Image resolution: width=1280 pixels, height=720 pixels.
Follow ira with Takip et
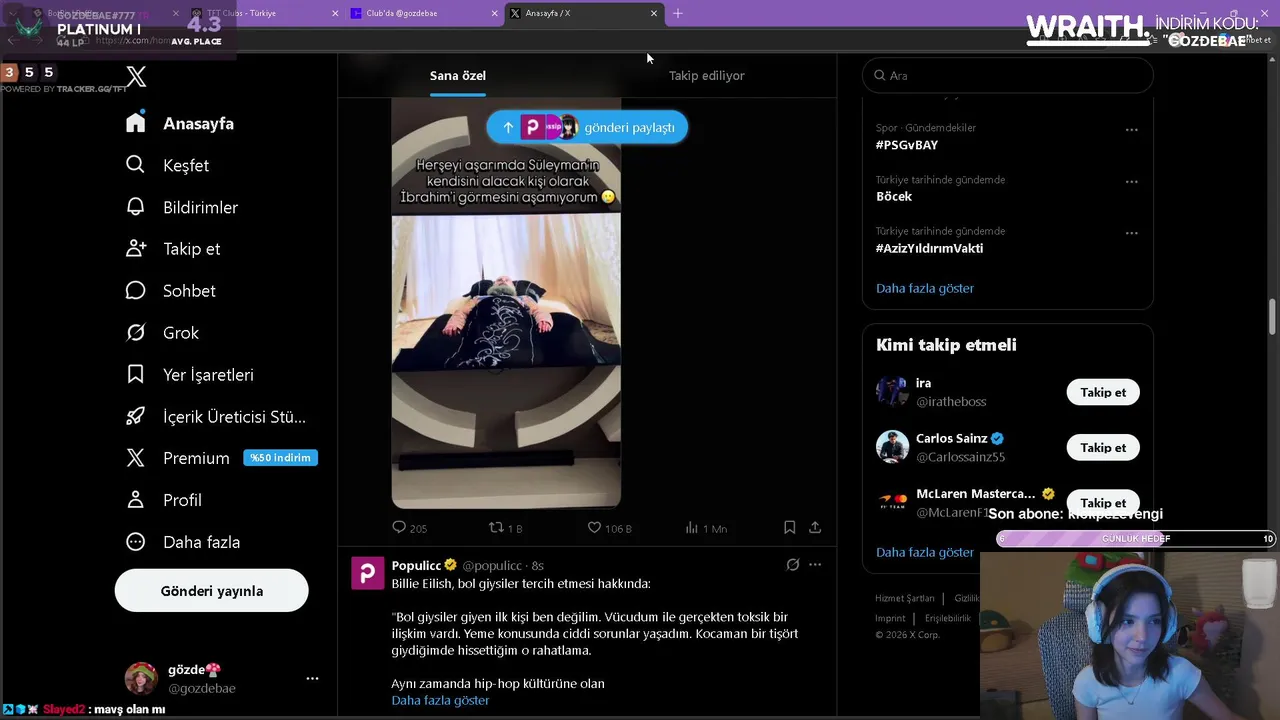tap(1103, 392)
